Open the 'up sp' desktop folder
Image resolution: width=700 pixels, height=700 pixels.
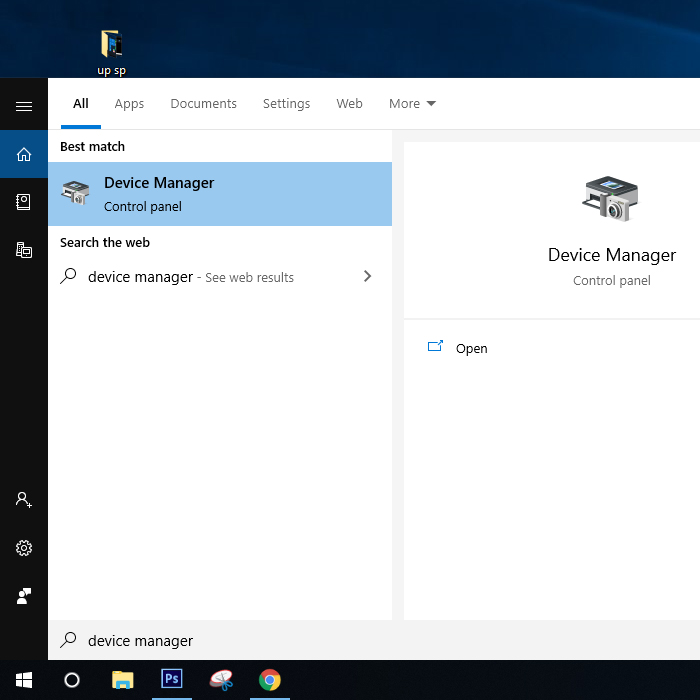click(x=111, y=52)
